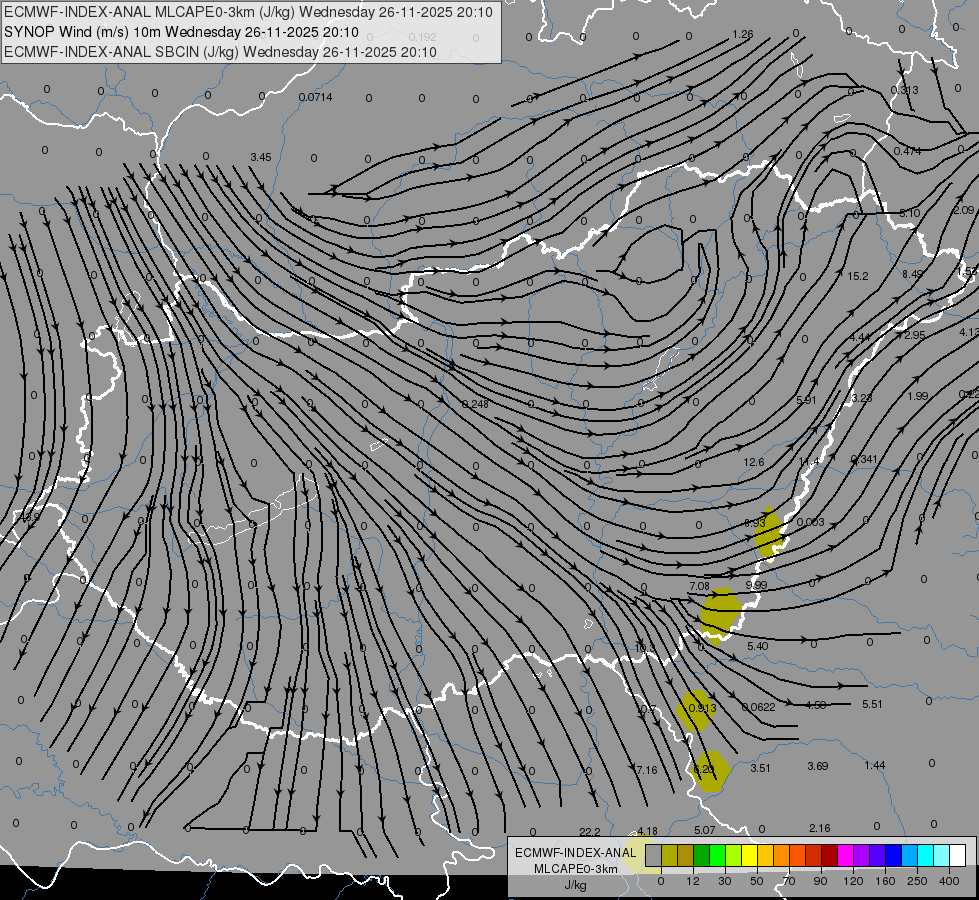Pick the dark green legend swatch
The image size is (979, 900).
click(x=702, y=855)
